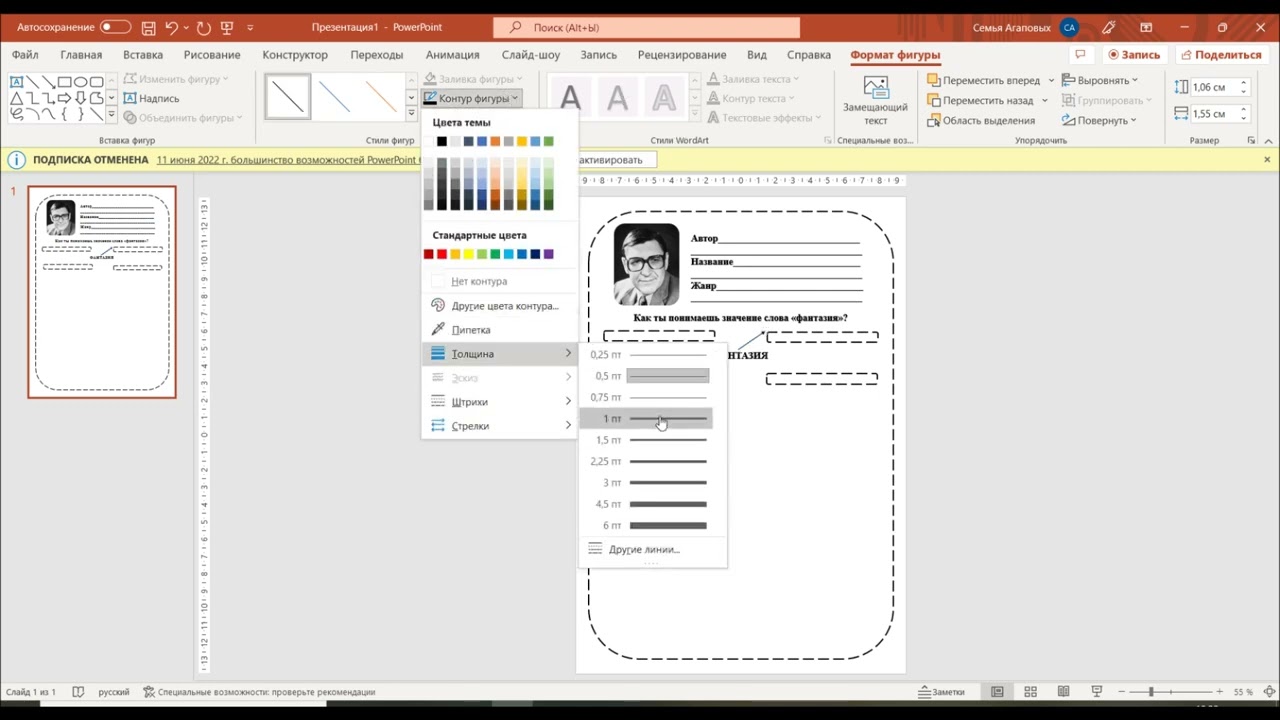
Task: Click the Save icon in title bar
Action: 148,27
